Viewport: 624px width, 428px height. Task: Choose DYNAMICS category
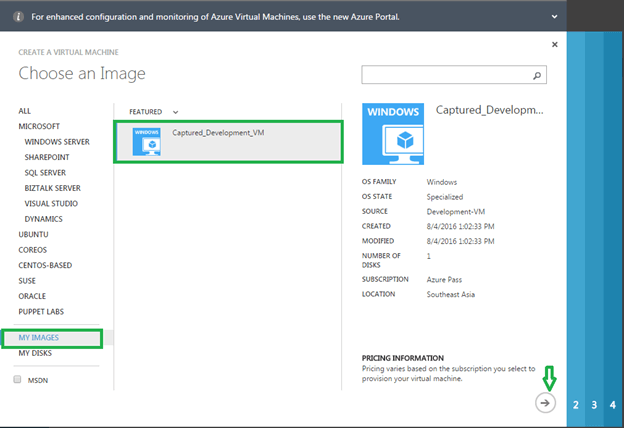[43, 219]
